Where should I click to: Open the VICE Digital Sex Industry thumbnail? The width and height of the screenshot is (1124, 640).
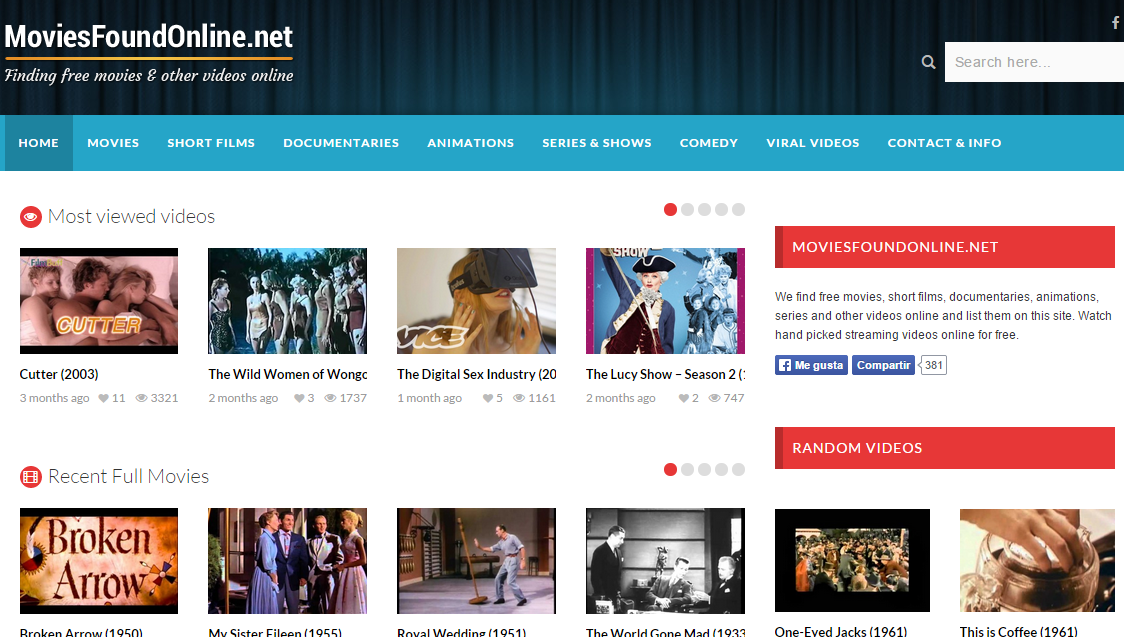[x=477, y=301]
